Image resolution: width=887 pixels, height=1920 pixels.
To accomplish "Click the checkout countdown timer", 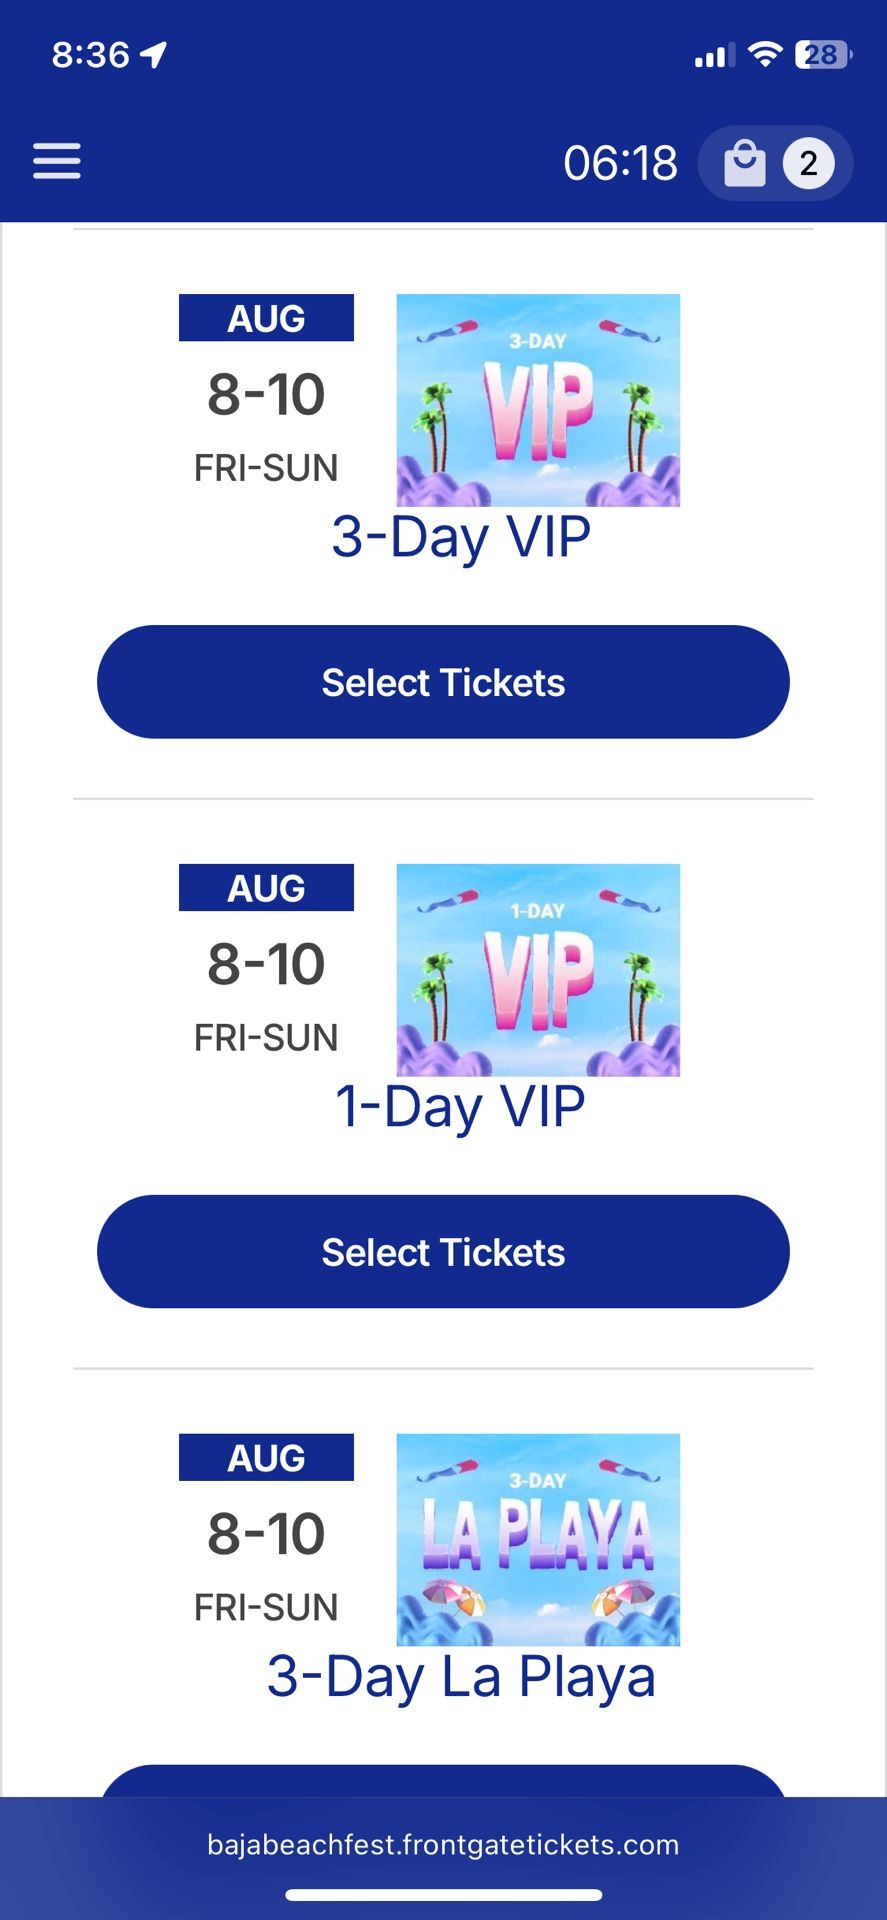I will (620, 163).
